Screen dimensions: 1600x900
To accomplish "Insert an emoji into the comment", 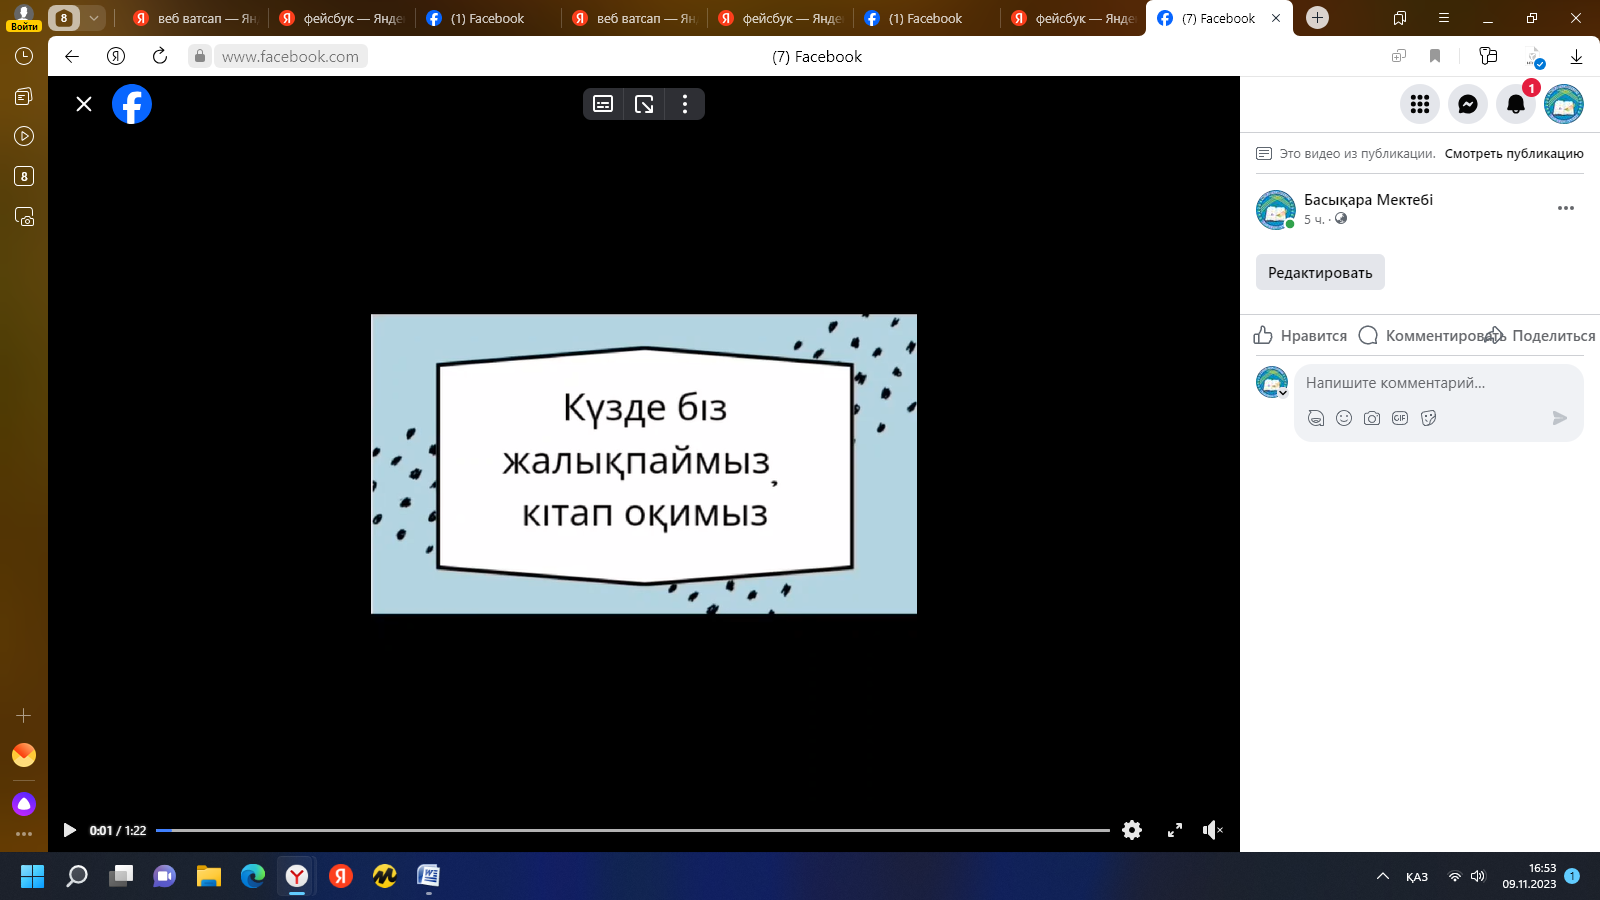I will tap(1344, 418).
